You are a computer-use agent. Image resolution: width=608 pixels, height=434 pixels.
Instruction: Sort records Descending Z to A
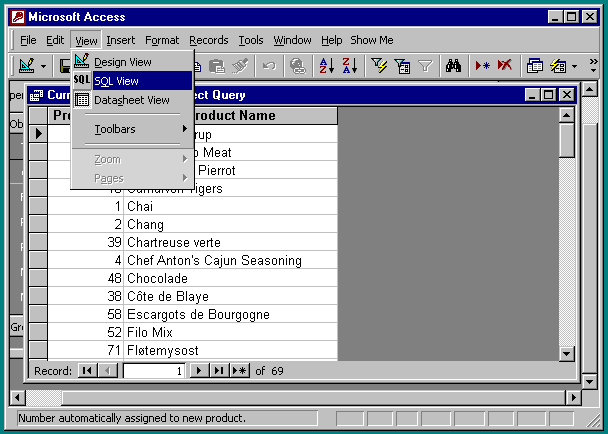tap(350, 66)
